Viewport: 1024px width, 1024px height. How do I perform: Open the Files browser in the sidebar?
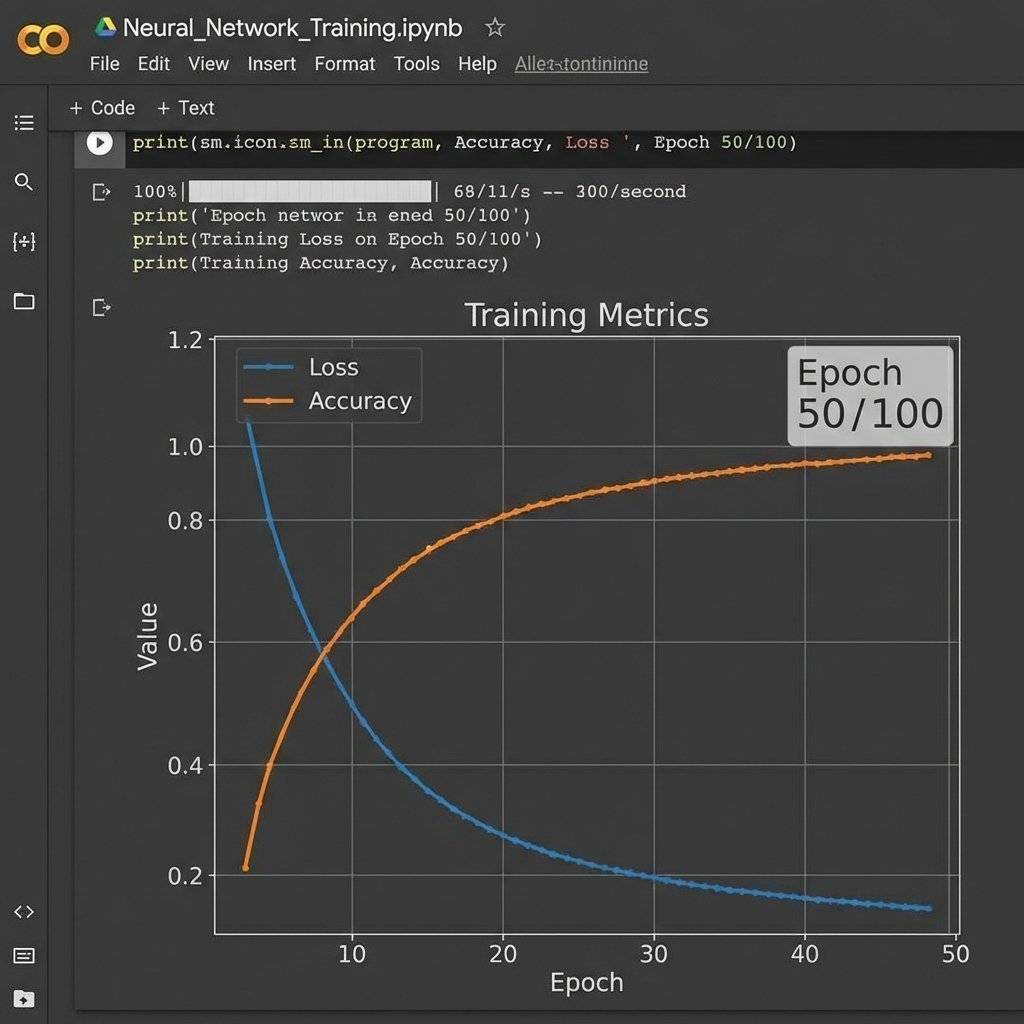point(24,302)
